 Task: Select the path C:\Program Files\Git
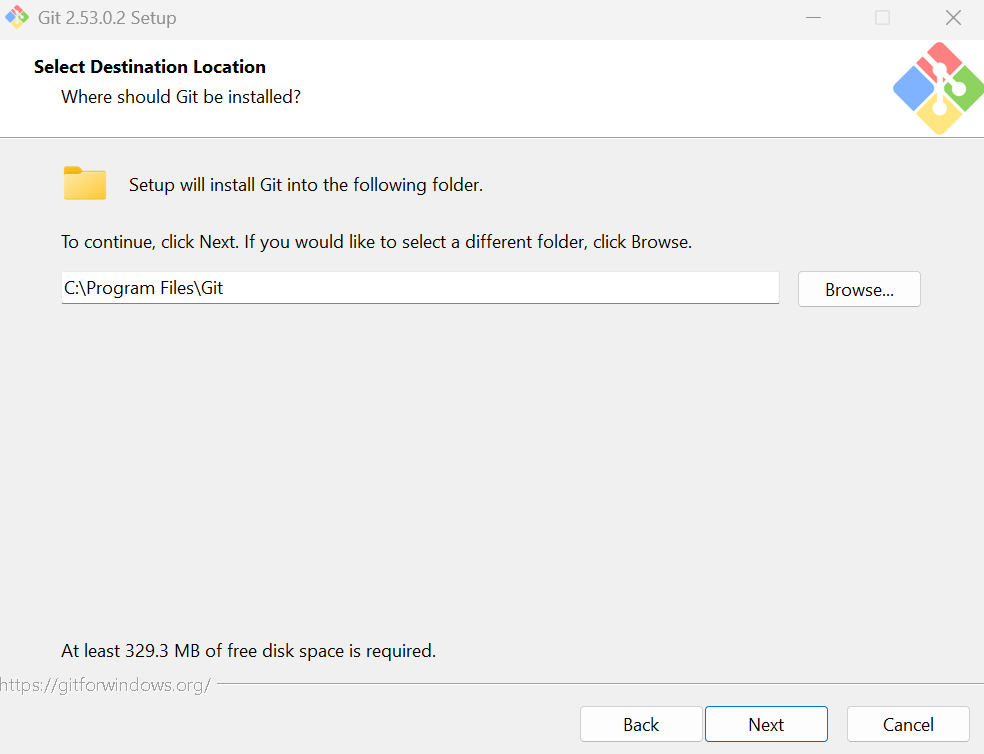145,287
